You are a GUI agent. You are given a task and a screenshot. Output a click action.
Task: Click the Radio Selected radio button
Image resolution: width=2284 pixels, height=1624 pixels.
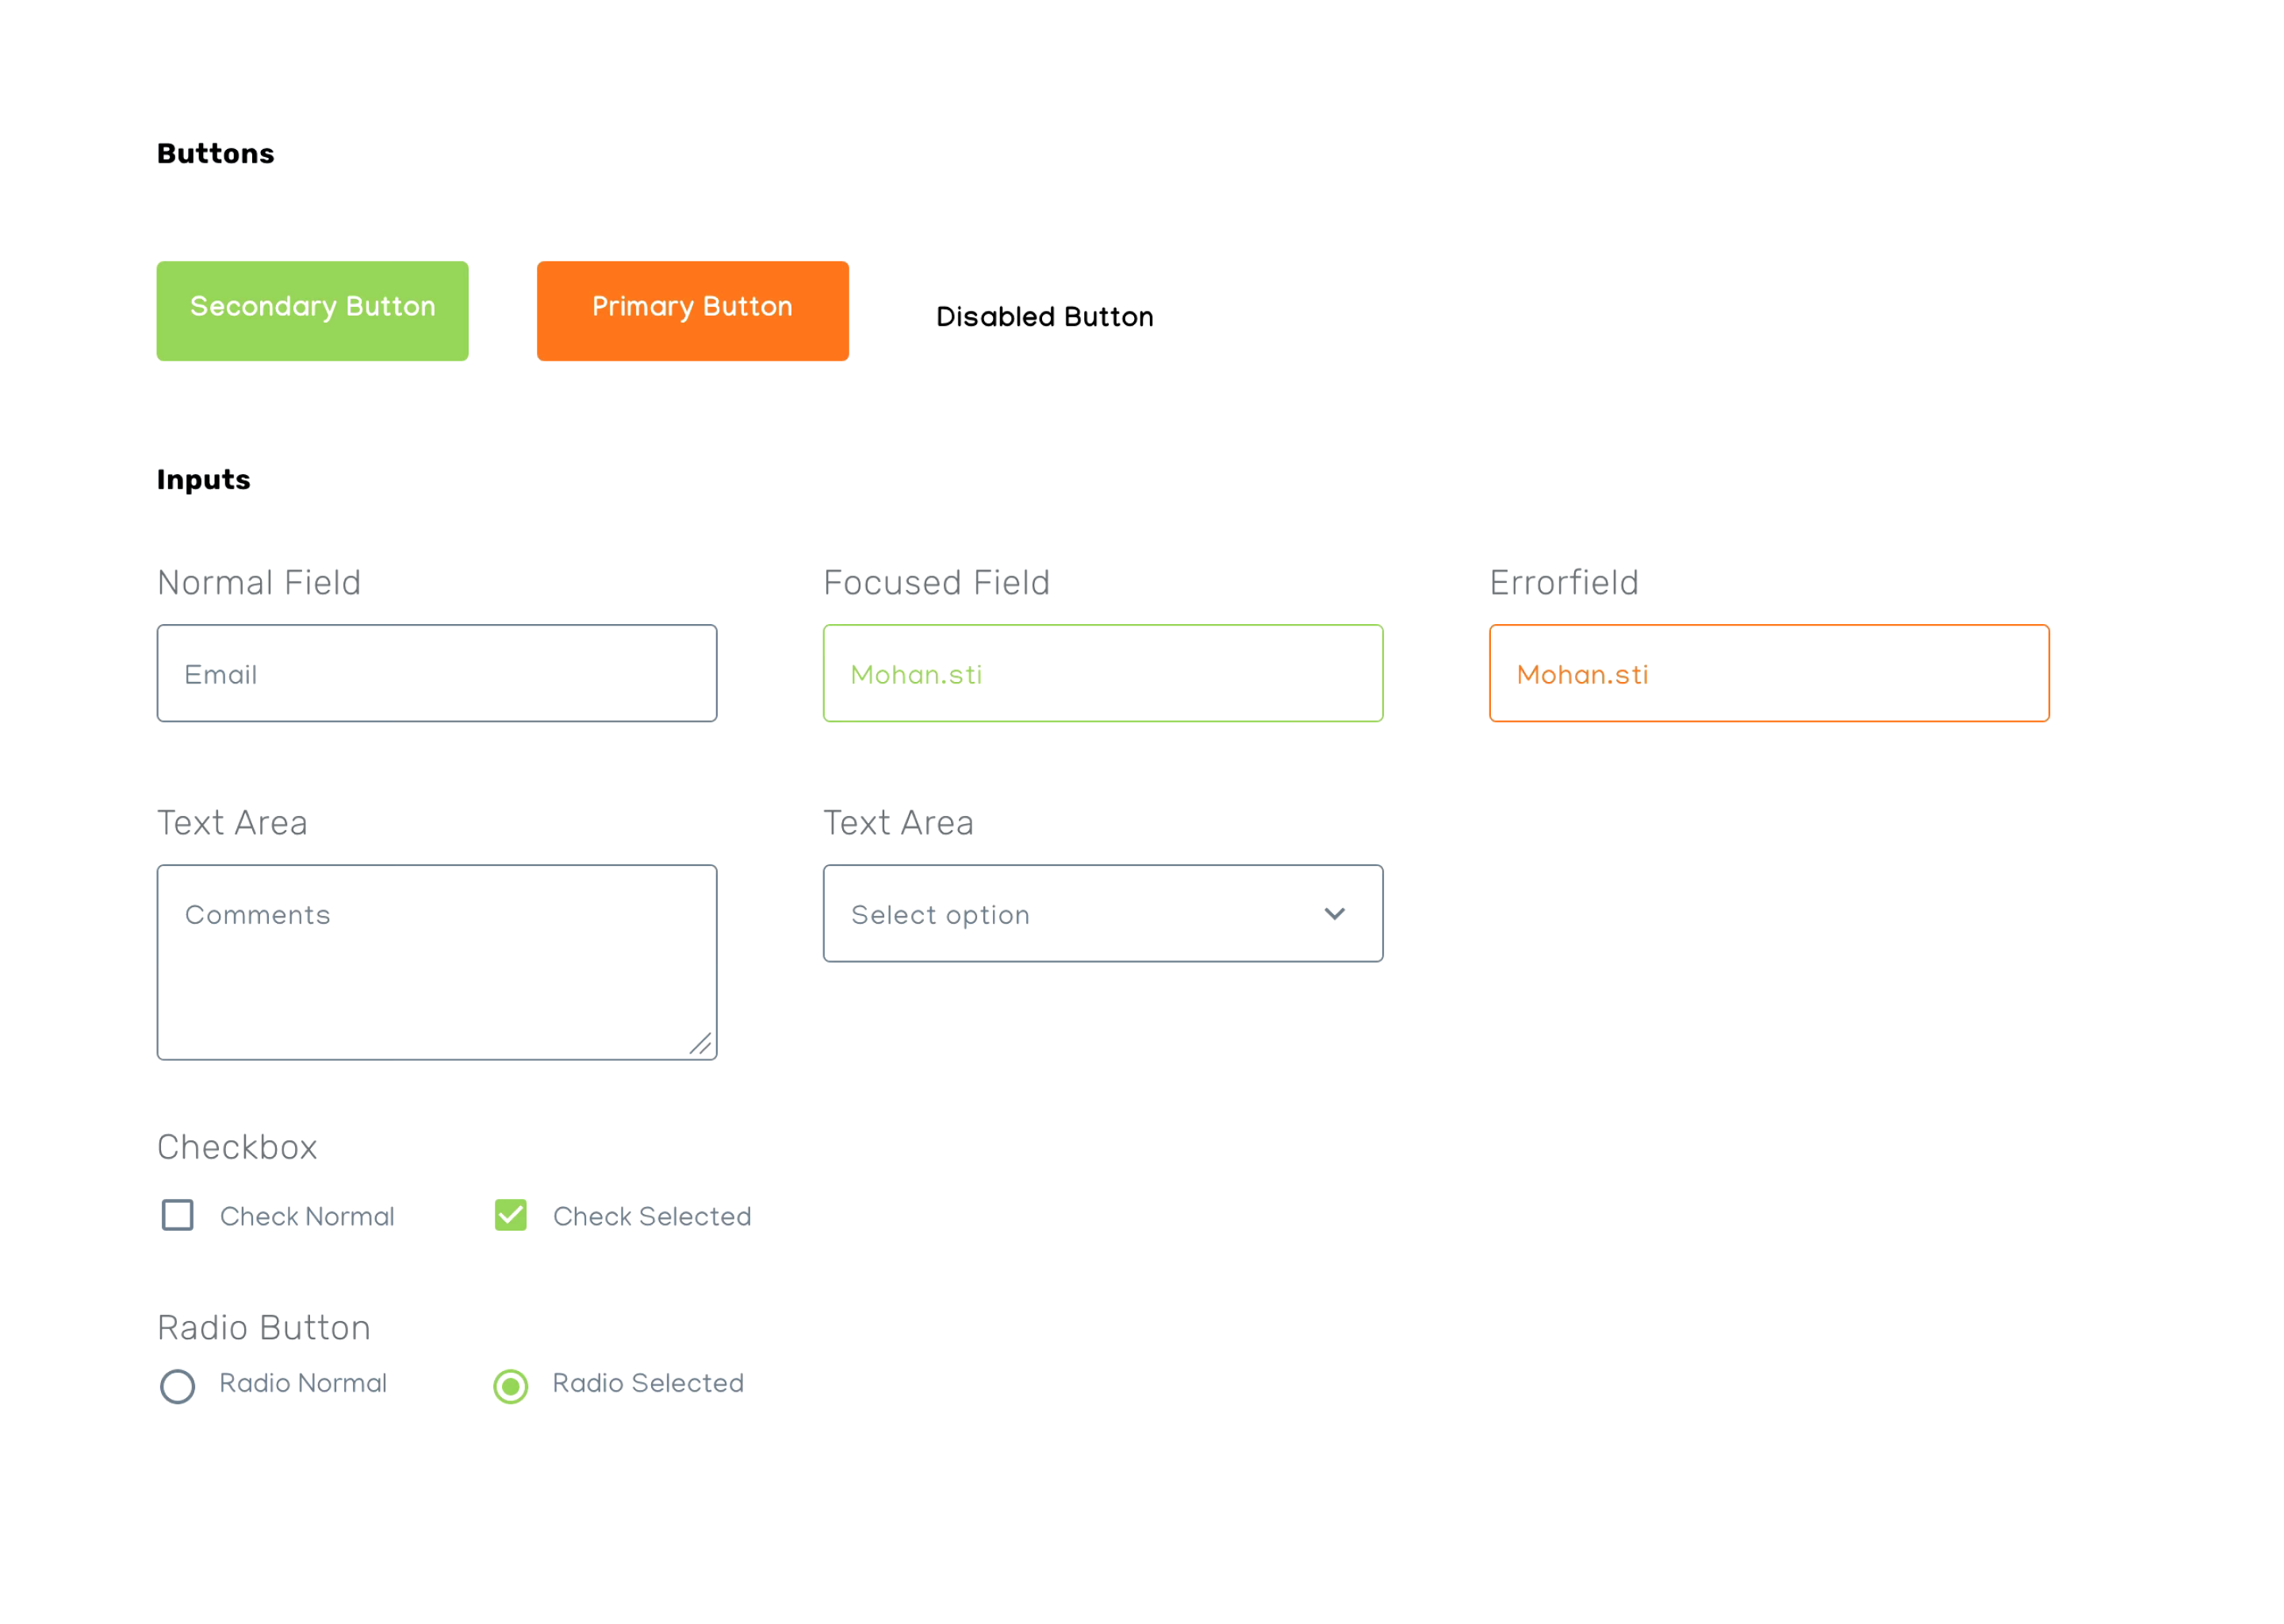511,1386
